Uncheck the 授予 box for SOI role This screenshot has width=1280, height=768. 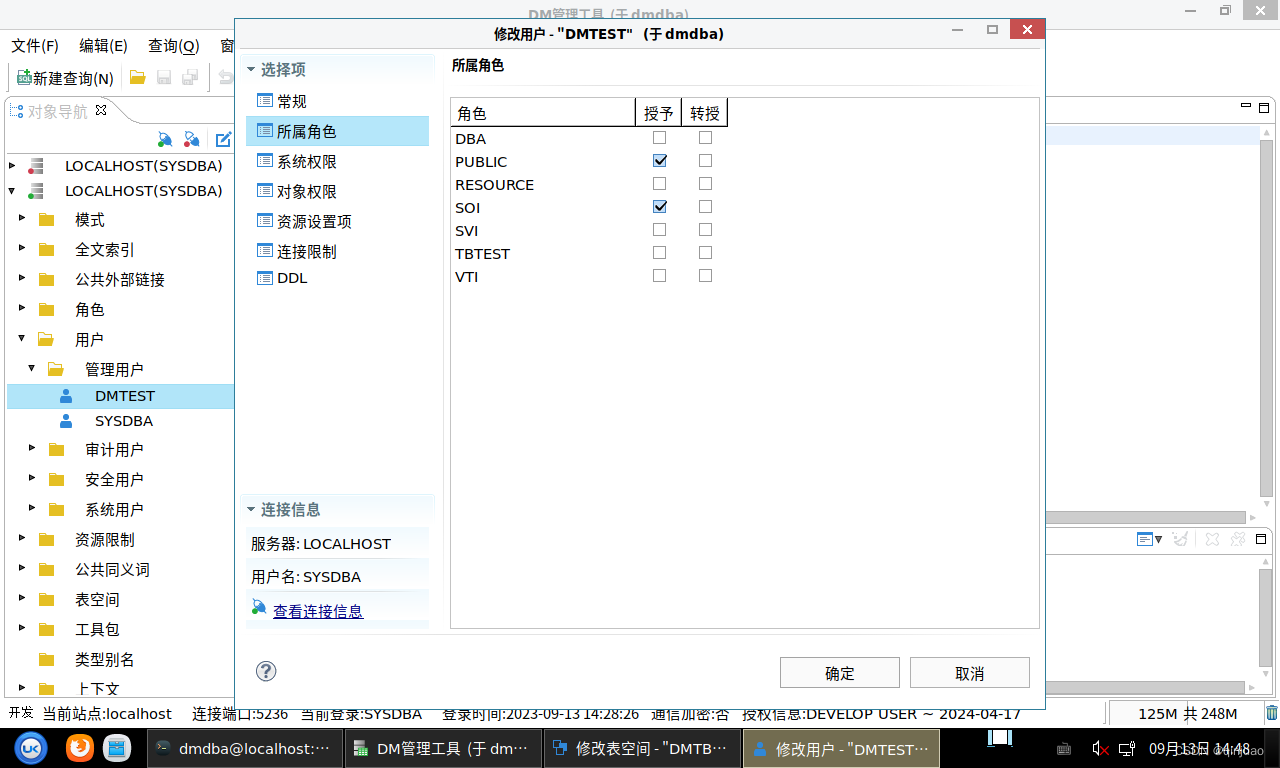(659, 207)
